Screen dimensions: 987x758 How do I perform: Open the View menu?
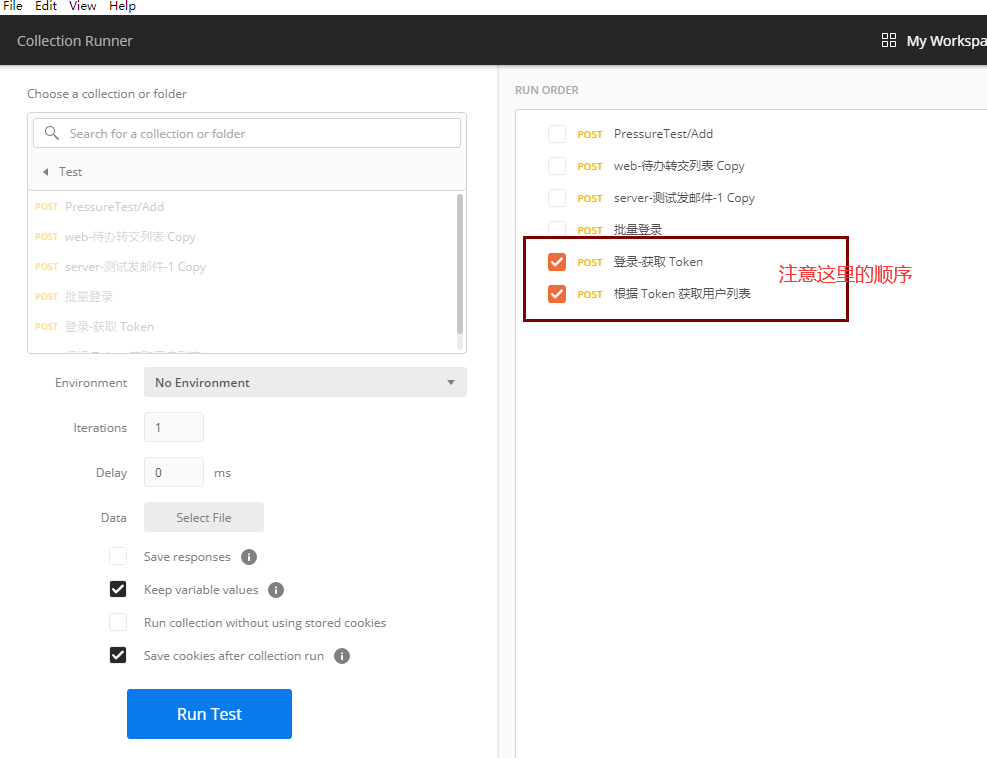pyautogui.click(x=83, y=6)
